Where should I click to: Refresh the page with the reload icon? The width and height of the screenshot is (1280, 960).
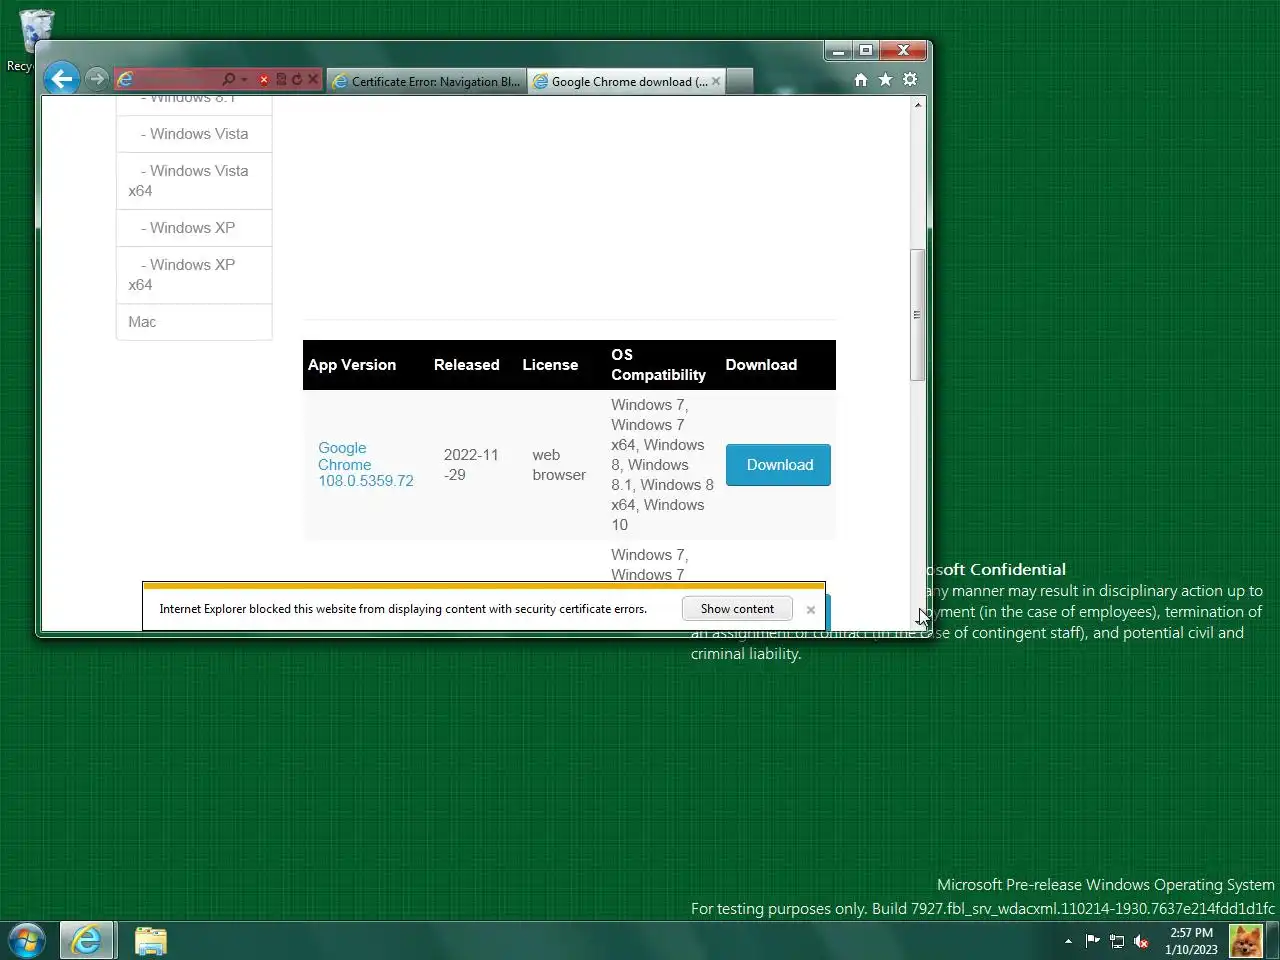[x=296, y=79]
